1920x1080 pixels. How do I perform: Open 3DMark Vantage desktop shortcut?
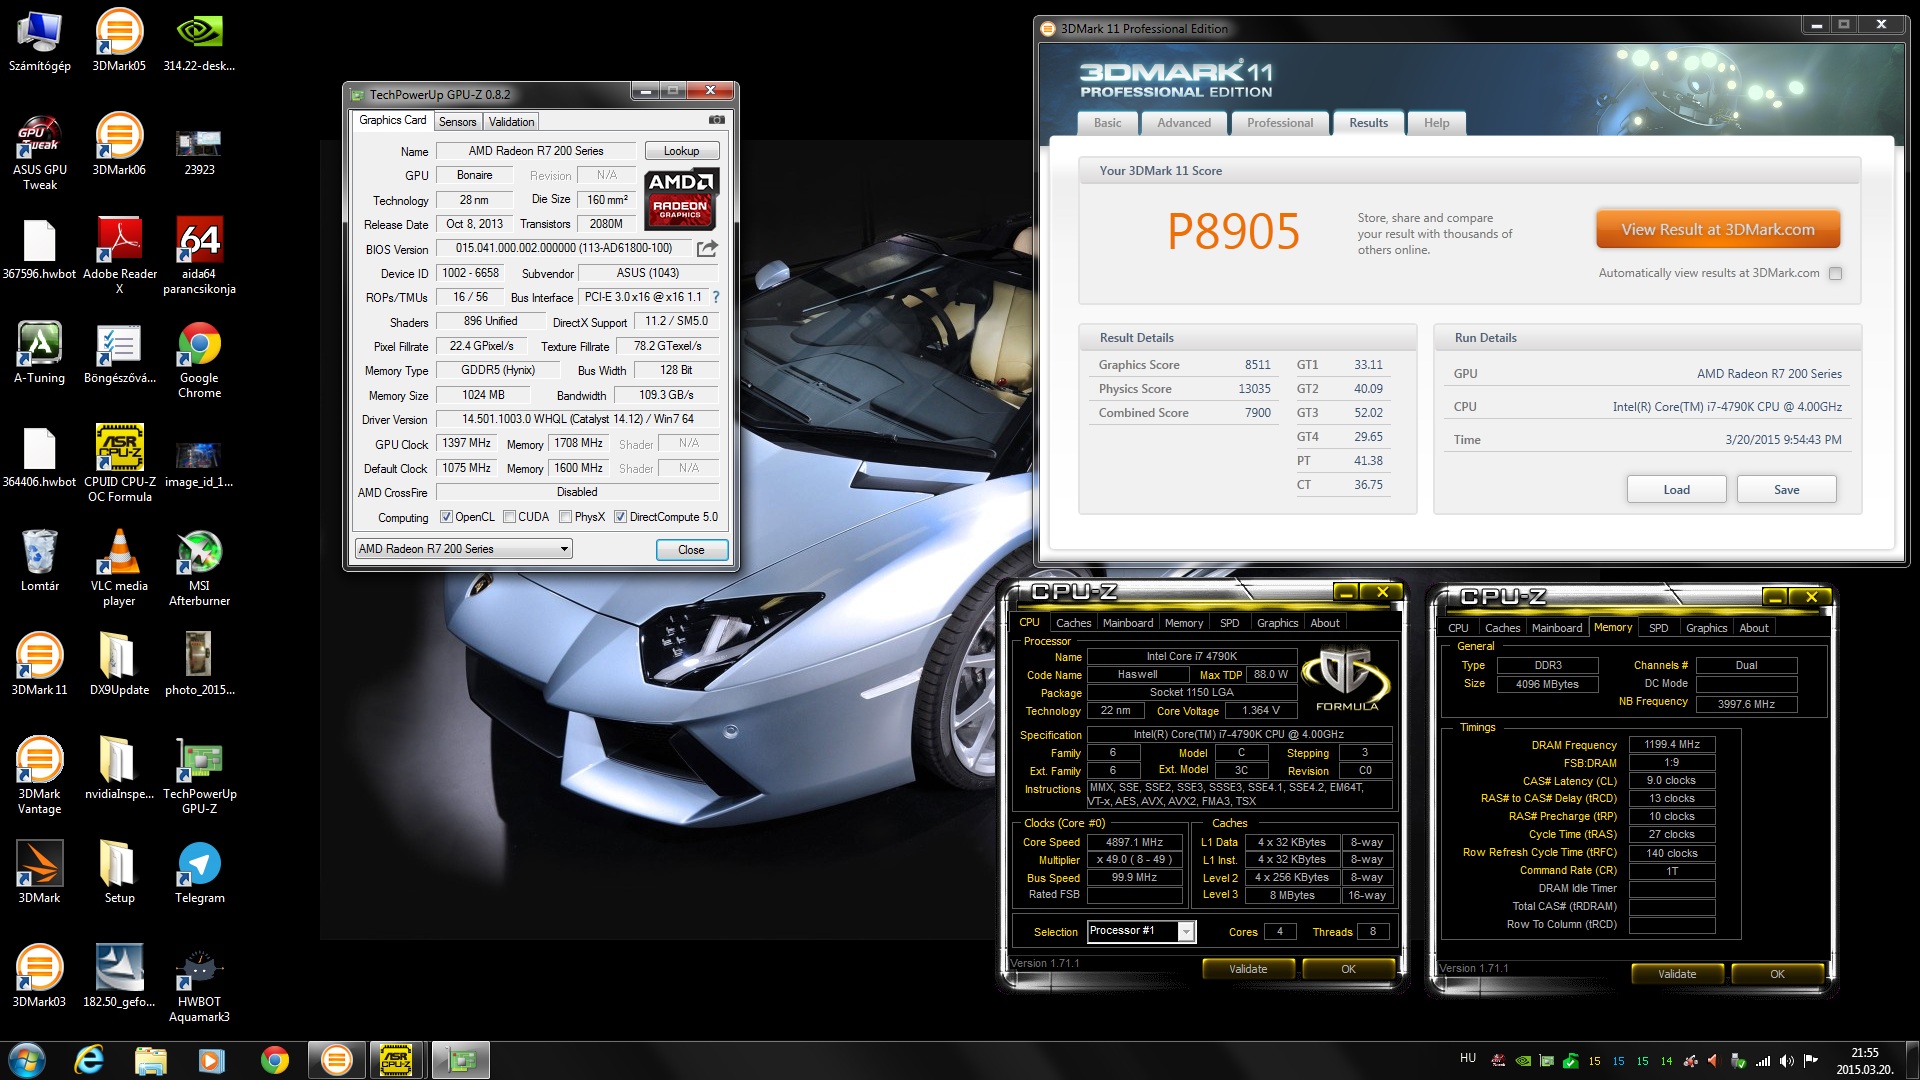40,775
